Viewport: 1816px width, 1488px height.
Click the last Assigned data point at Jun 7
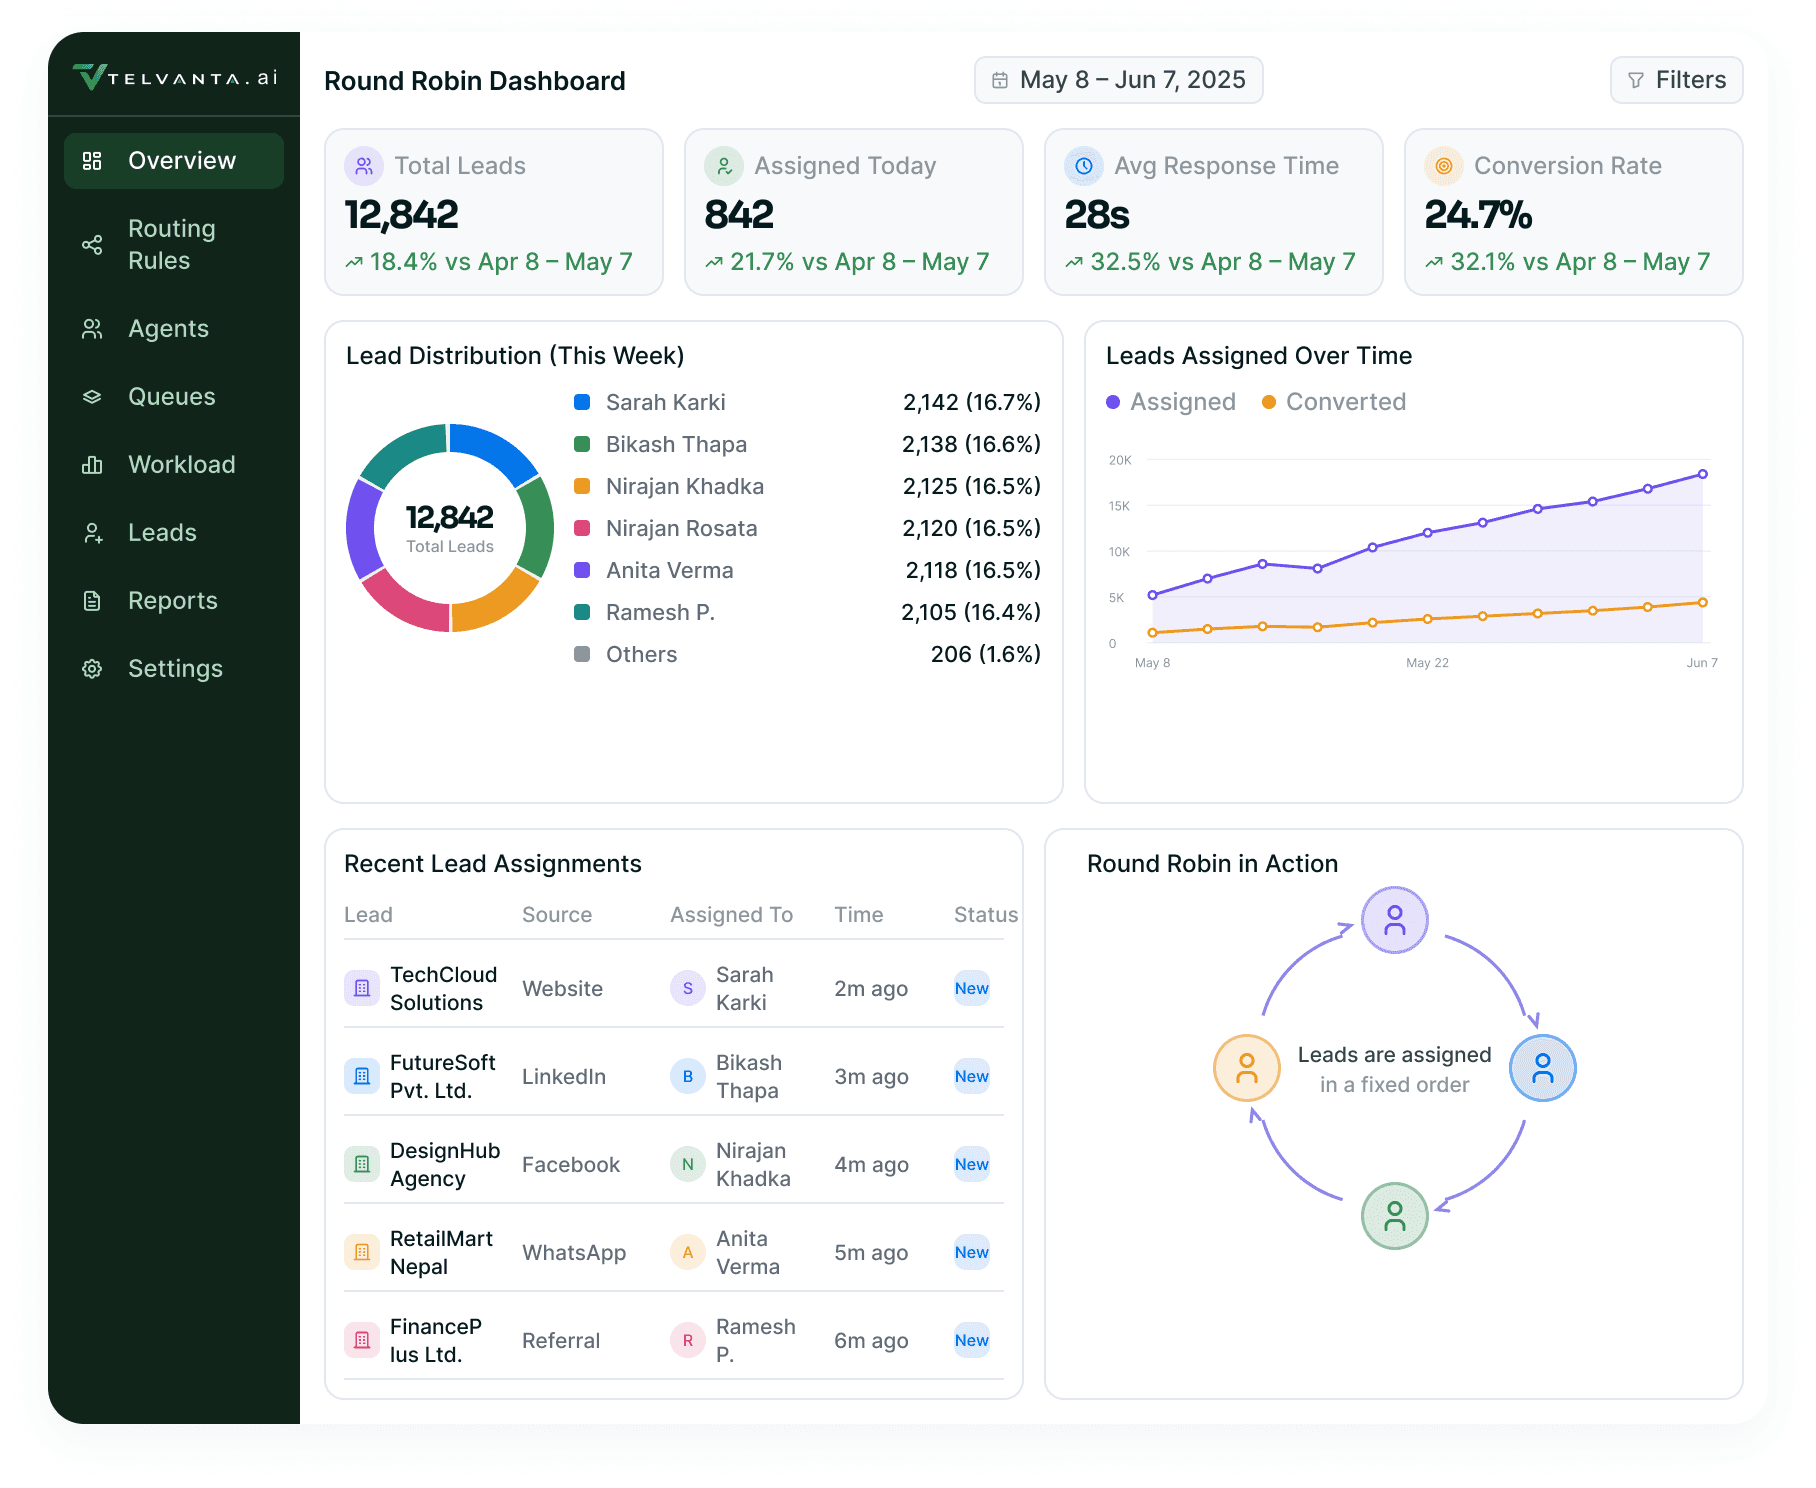click(x=1702, y=474)
